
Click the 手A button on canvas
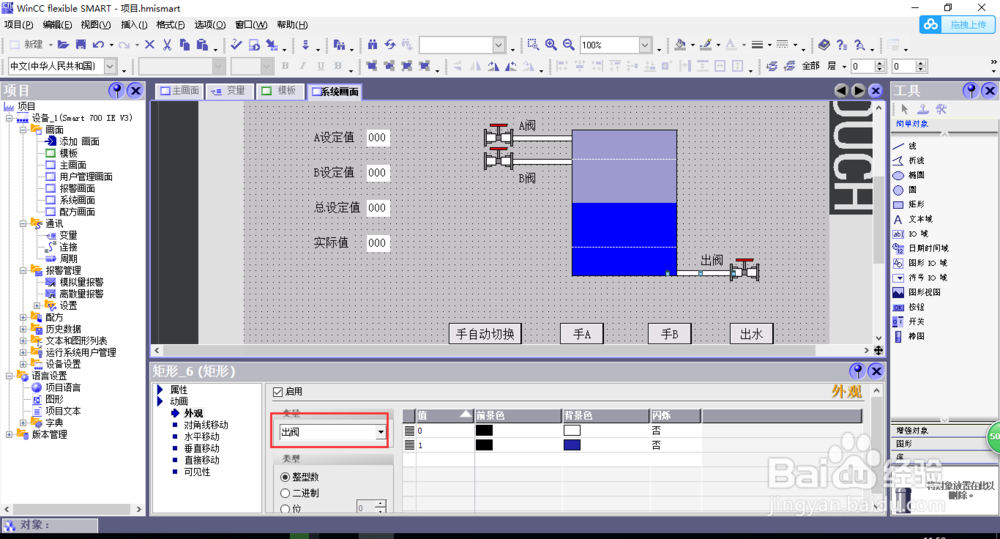point(582,334)
